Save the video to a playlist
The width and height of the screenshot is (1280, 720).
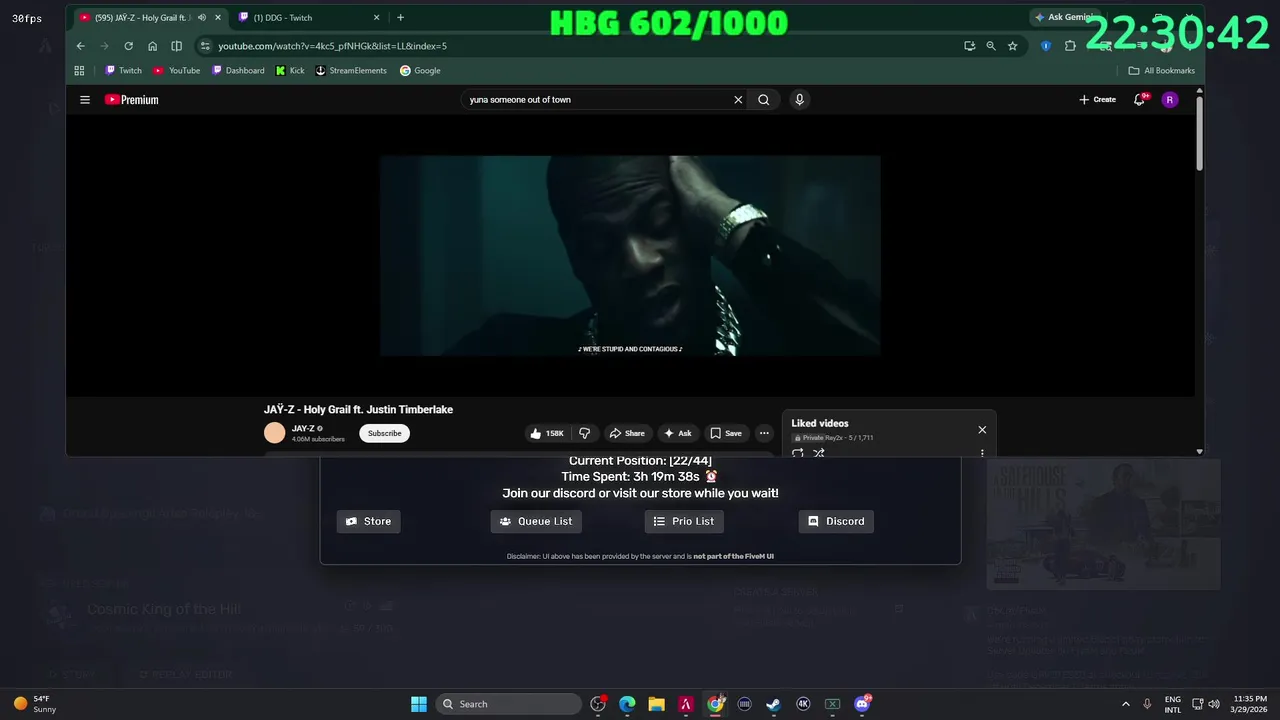click(726, 433)
